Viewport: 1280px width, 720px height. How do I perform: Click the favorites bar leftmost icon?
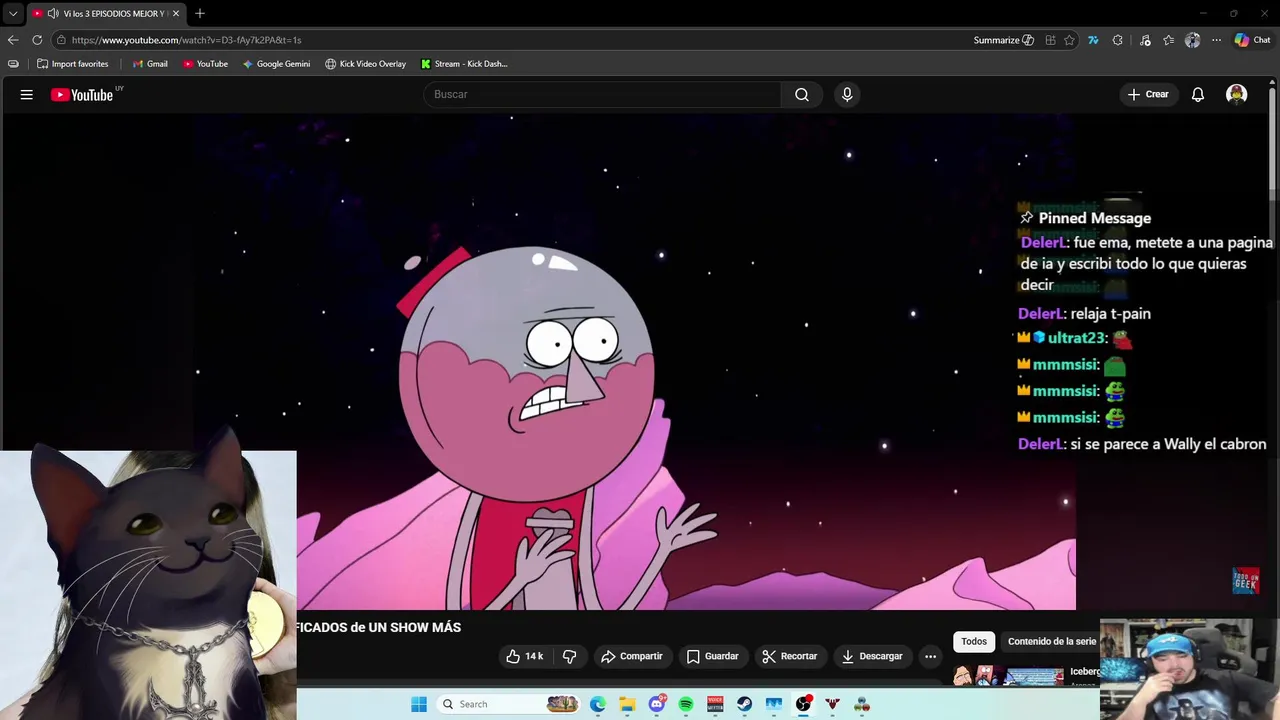[x=13, y=64]
